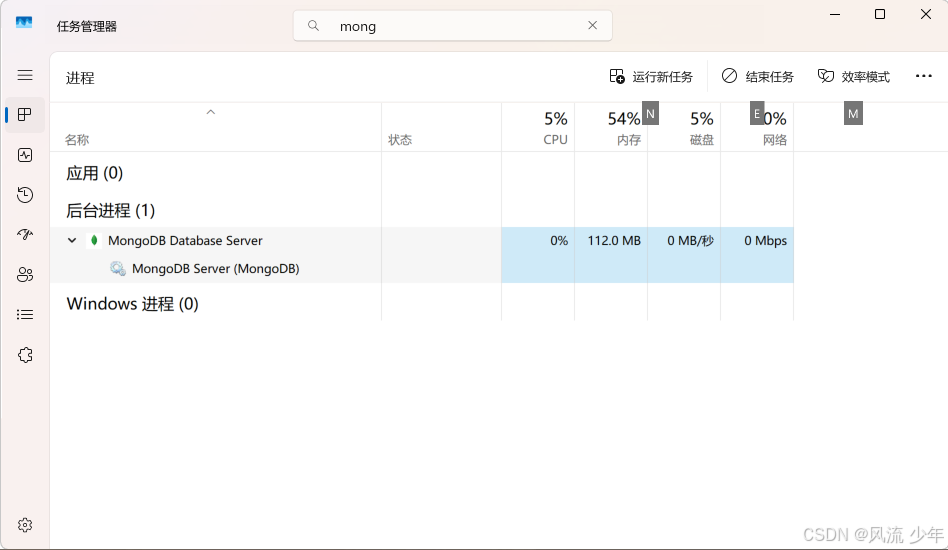The image size is (948, 550).
Task: Clear the search box text
Action: pos(592,25)
